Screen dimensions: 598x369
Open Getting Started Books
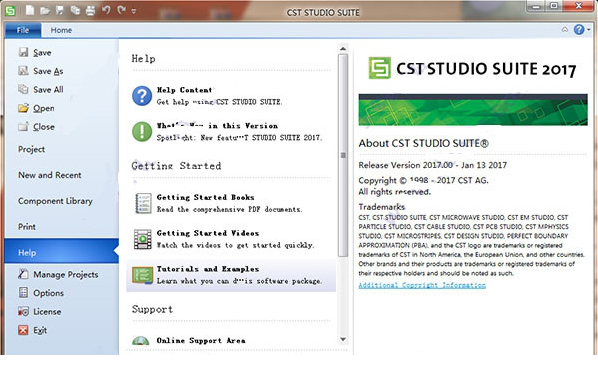(231, 203)
